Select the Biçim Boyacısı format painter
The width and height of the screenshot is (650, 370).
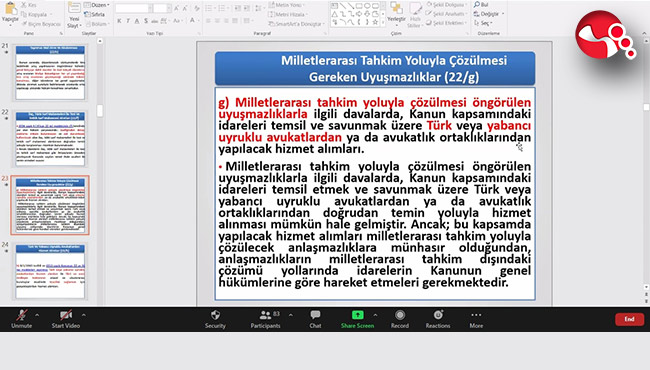pyautogui.click(x=41, y=24)
